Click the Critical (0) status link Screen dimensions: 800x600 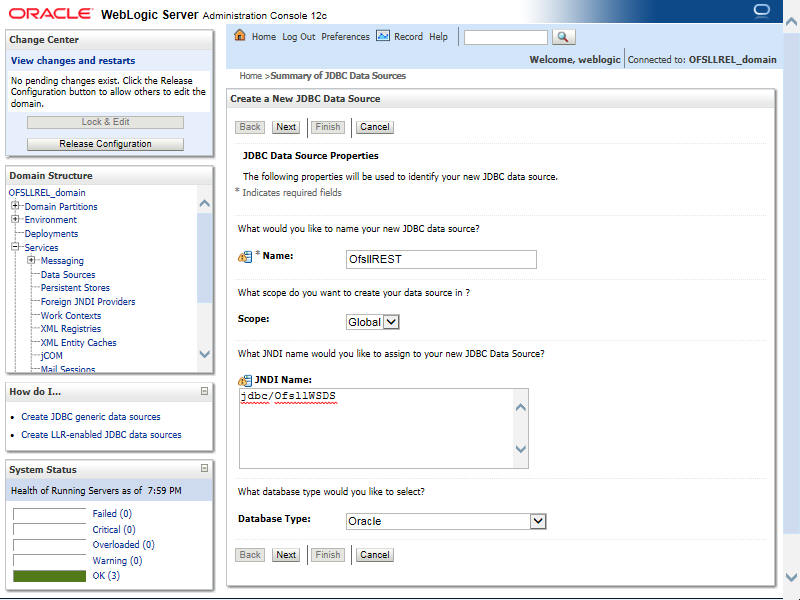click(114, 530)
